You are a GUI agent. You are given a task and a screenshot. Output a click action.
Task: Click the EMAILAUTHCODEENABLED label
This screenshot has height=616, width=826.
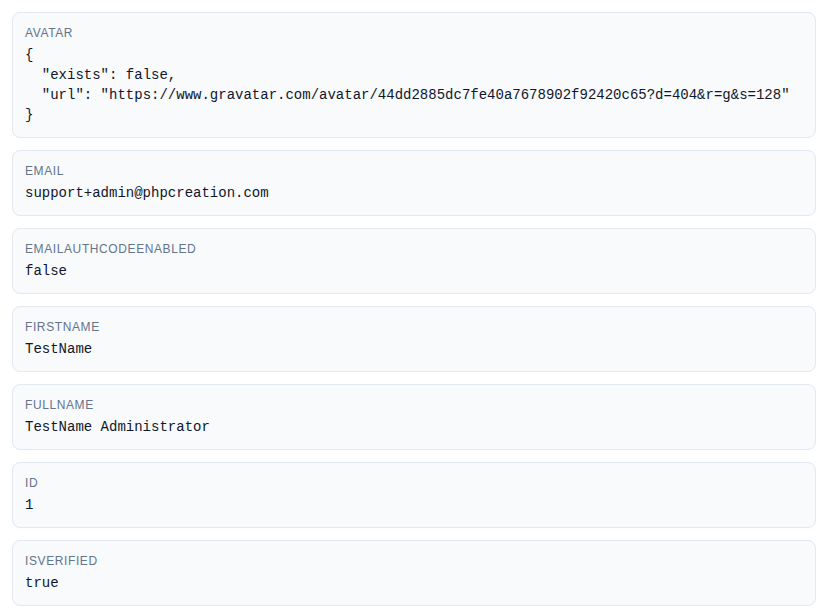tap(110, 249)
